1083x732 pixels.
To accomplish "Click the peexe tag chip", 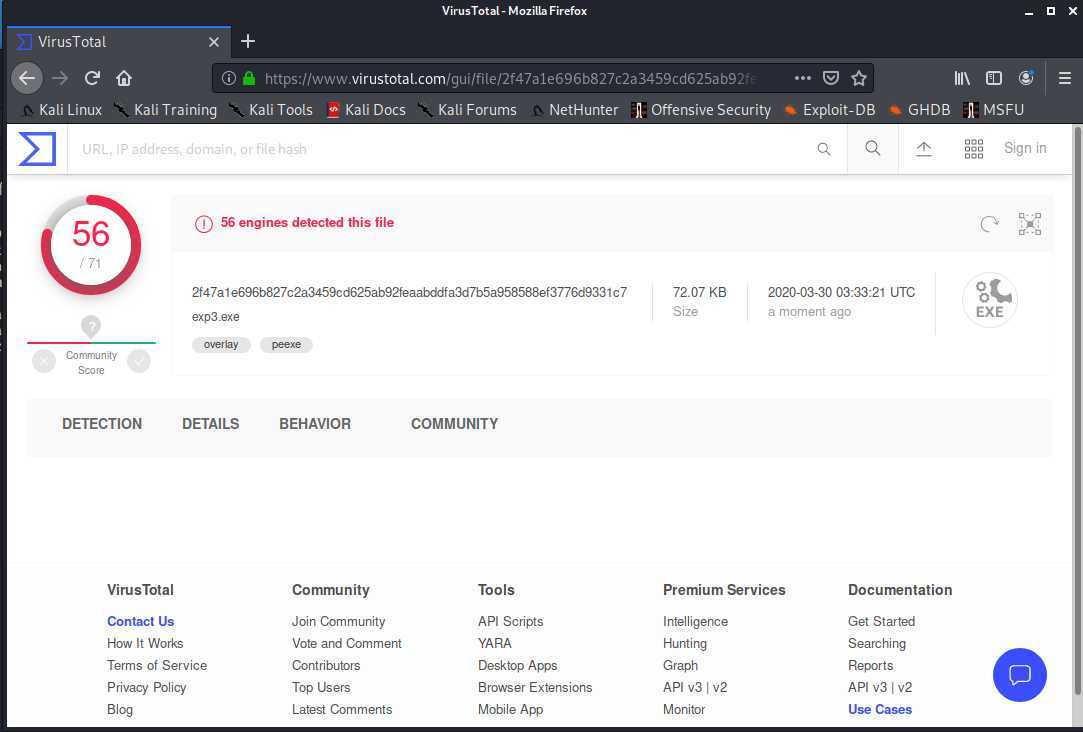I will [286, 345].
